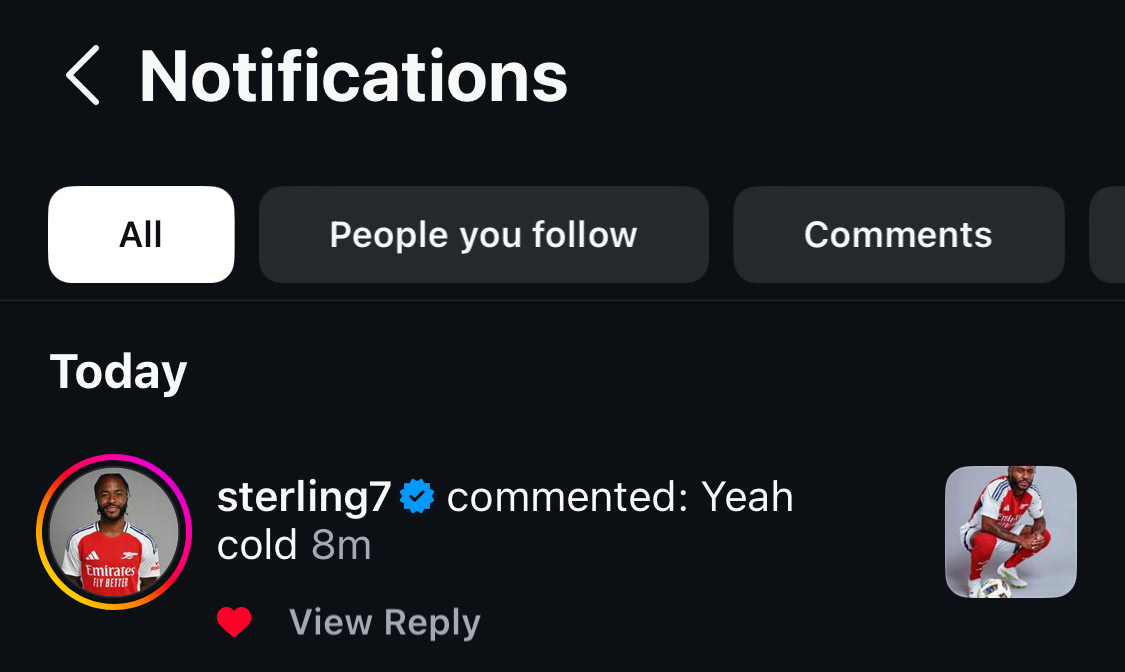The height and width of the screenshot is (672, 1125).
Task: Tap the back arrow beside Notifications
Action: [x=82, y=75]
